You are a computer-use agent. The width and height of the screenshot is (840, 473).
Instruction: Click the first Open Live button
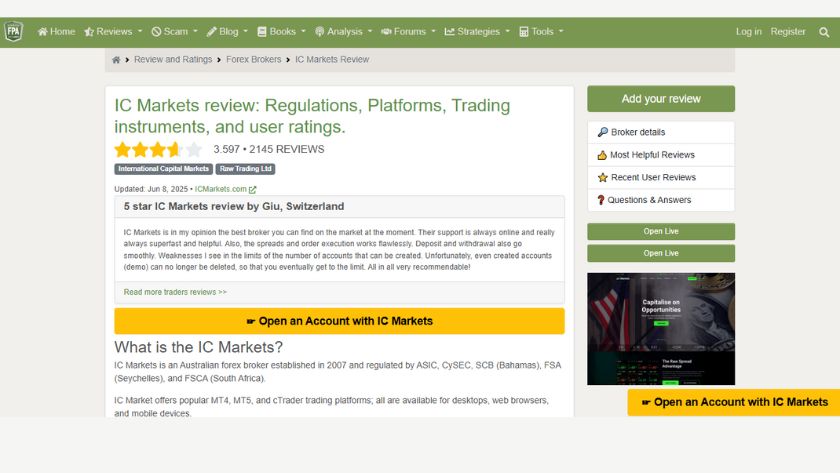[661, 231]
